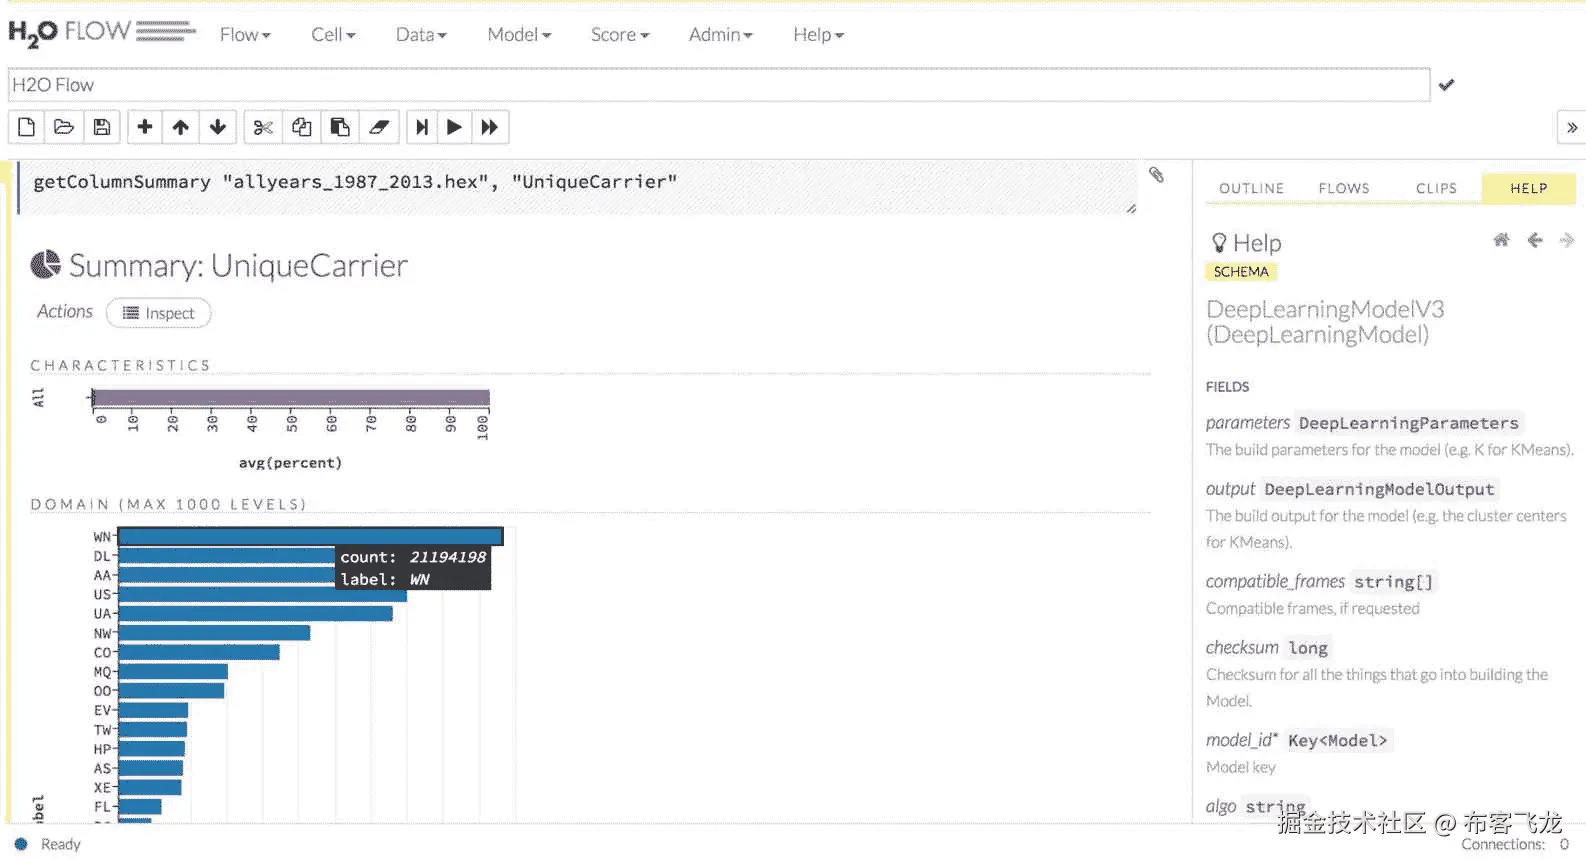
Task: Open the Flow dropdown menu
Action: (245, 35)
